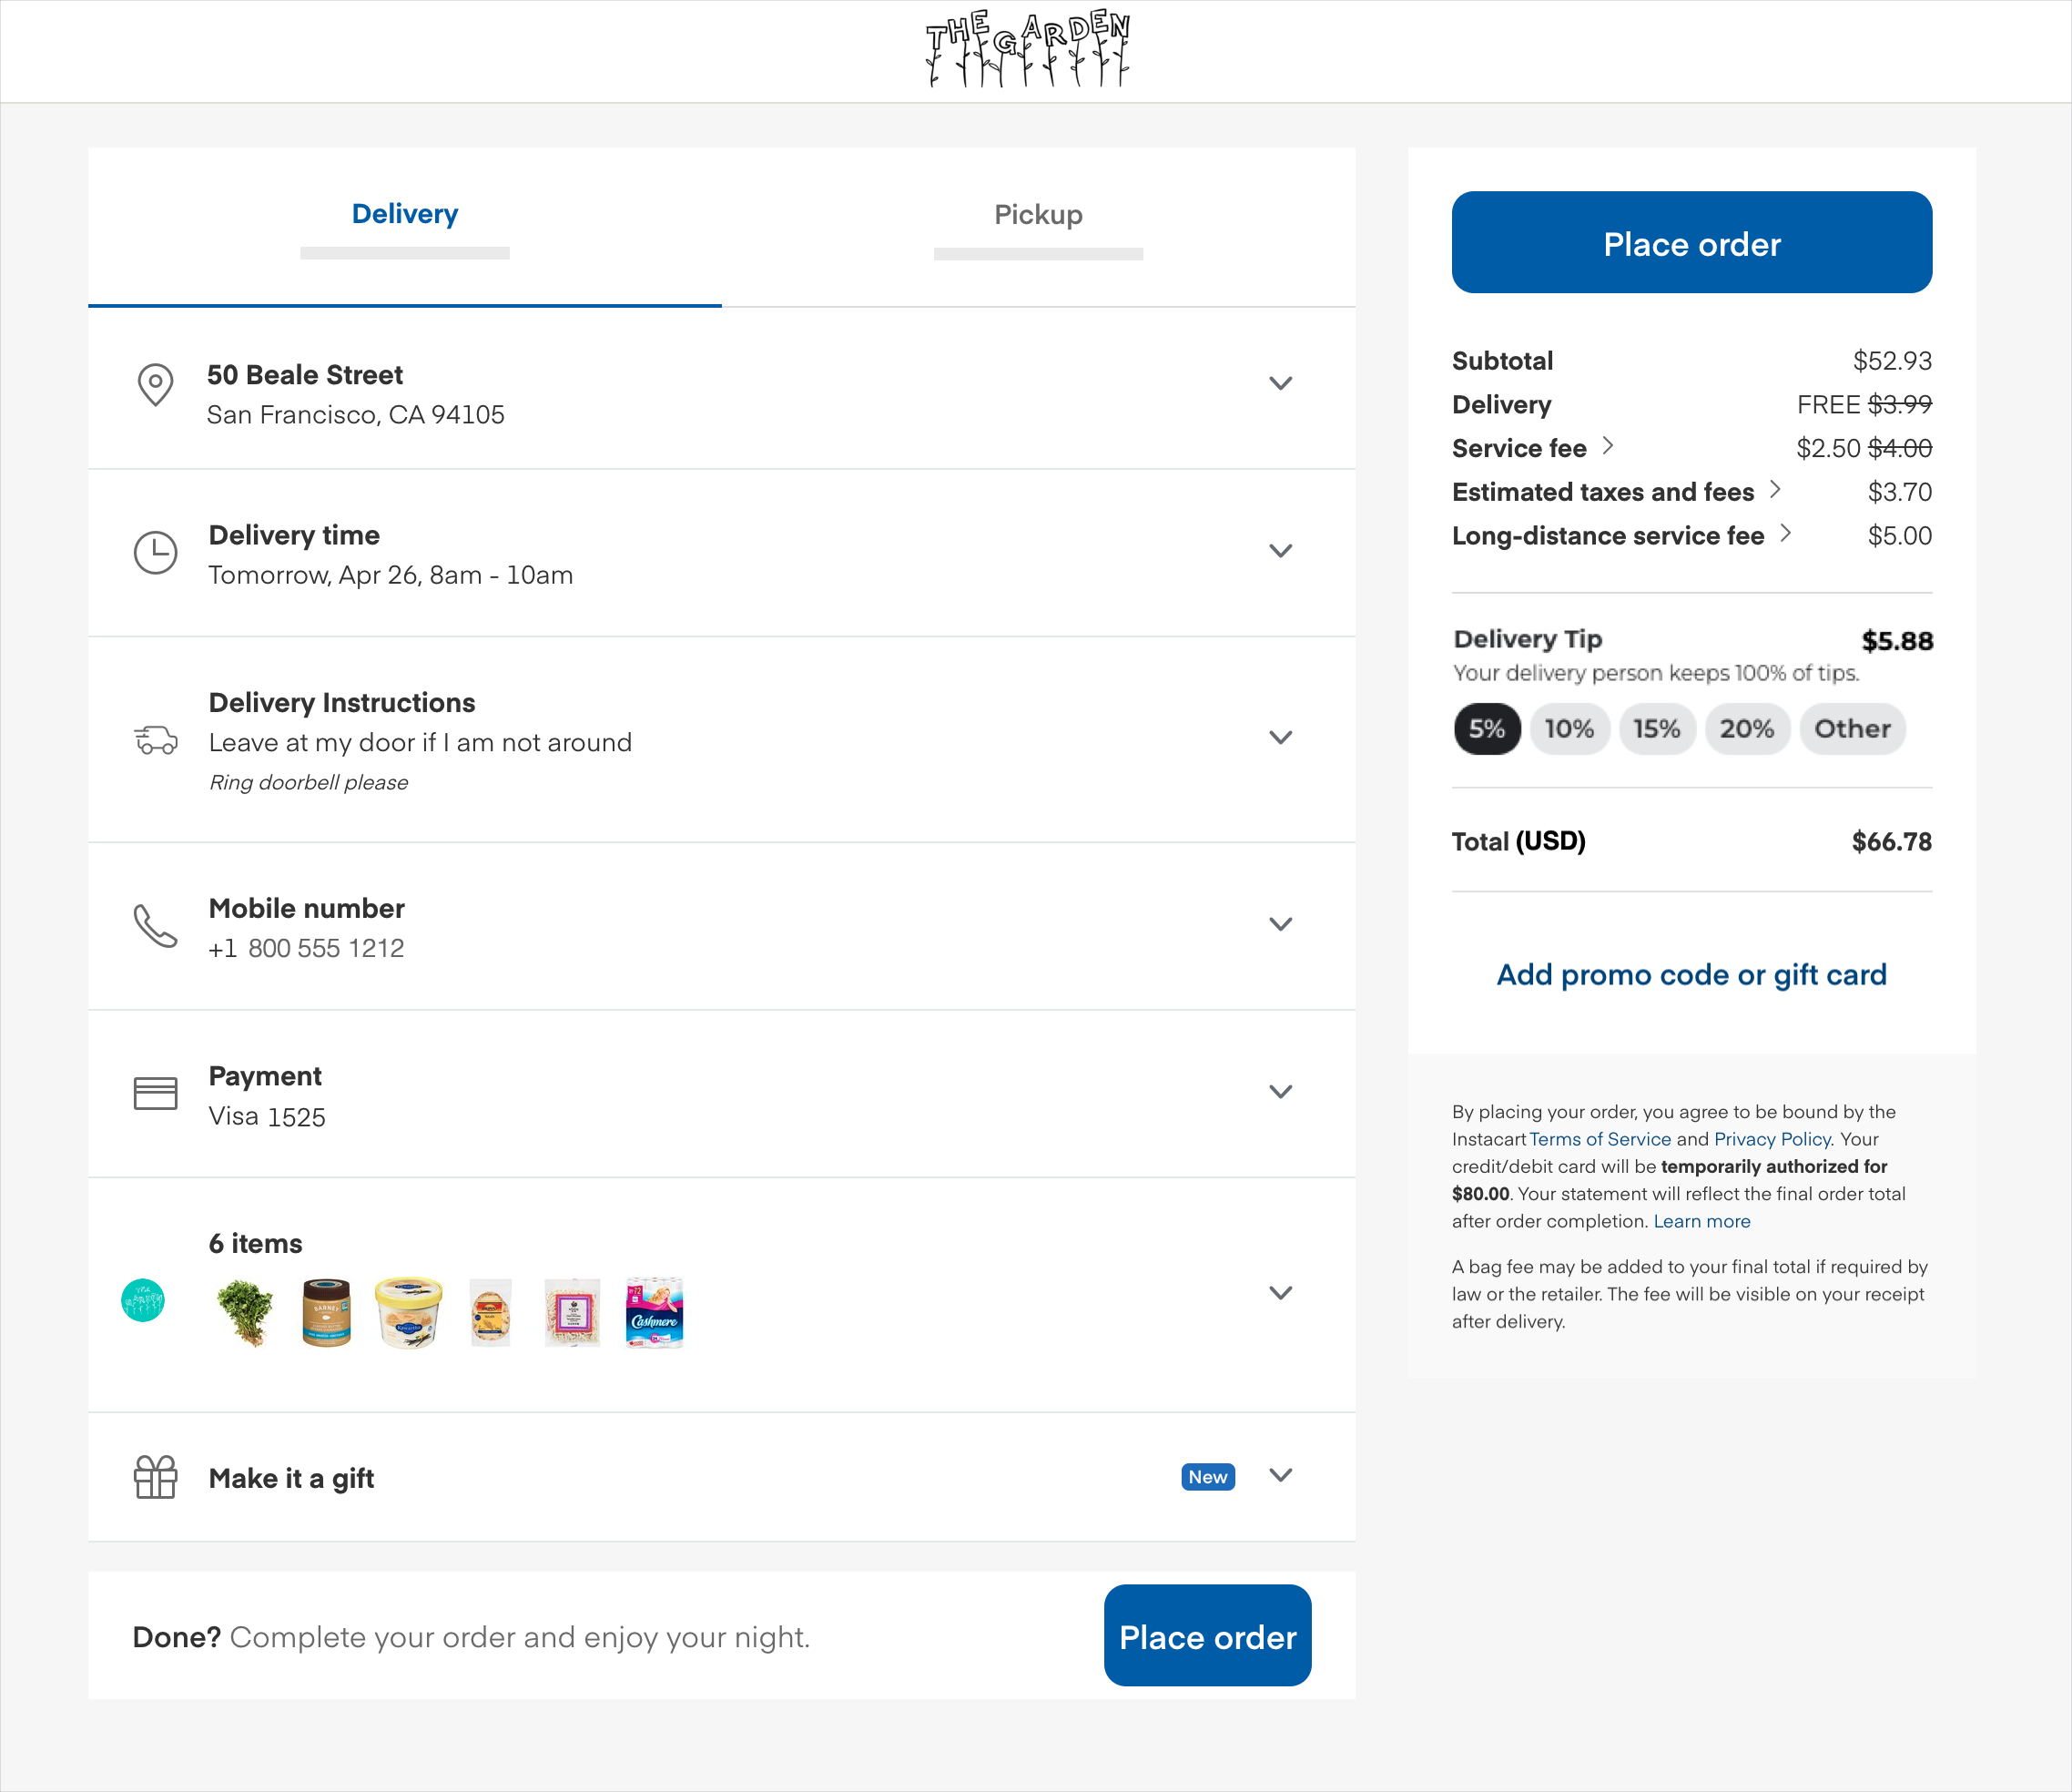Expand the Make it a gift section
The height and width of the screenshot is (1792, 2072).
pyautogui.click(x=1283, y=1475)
